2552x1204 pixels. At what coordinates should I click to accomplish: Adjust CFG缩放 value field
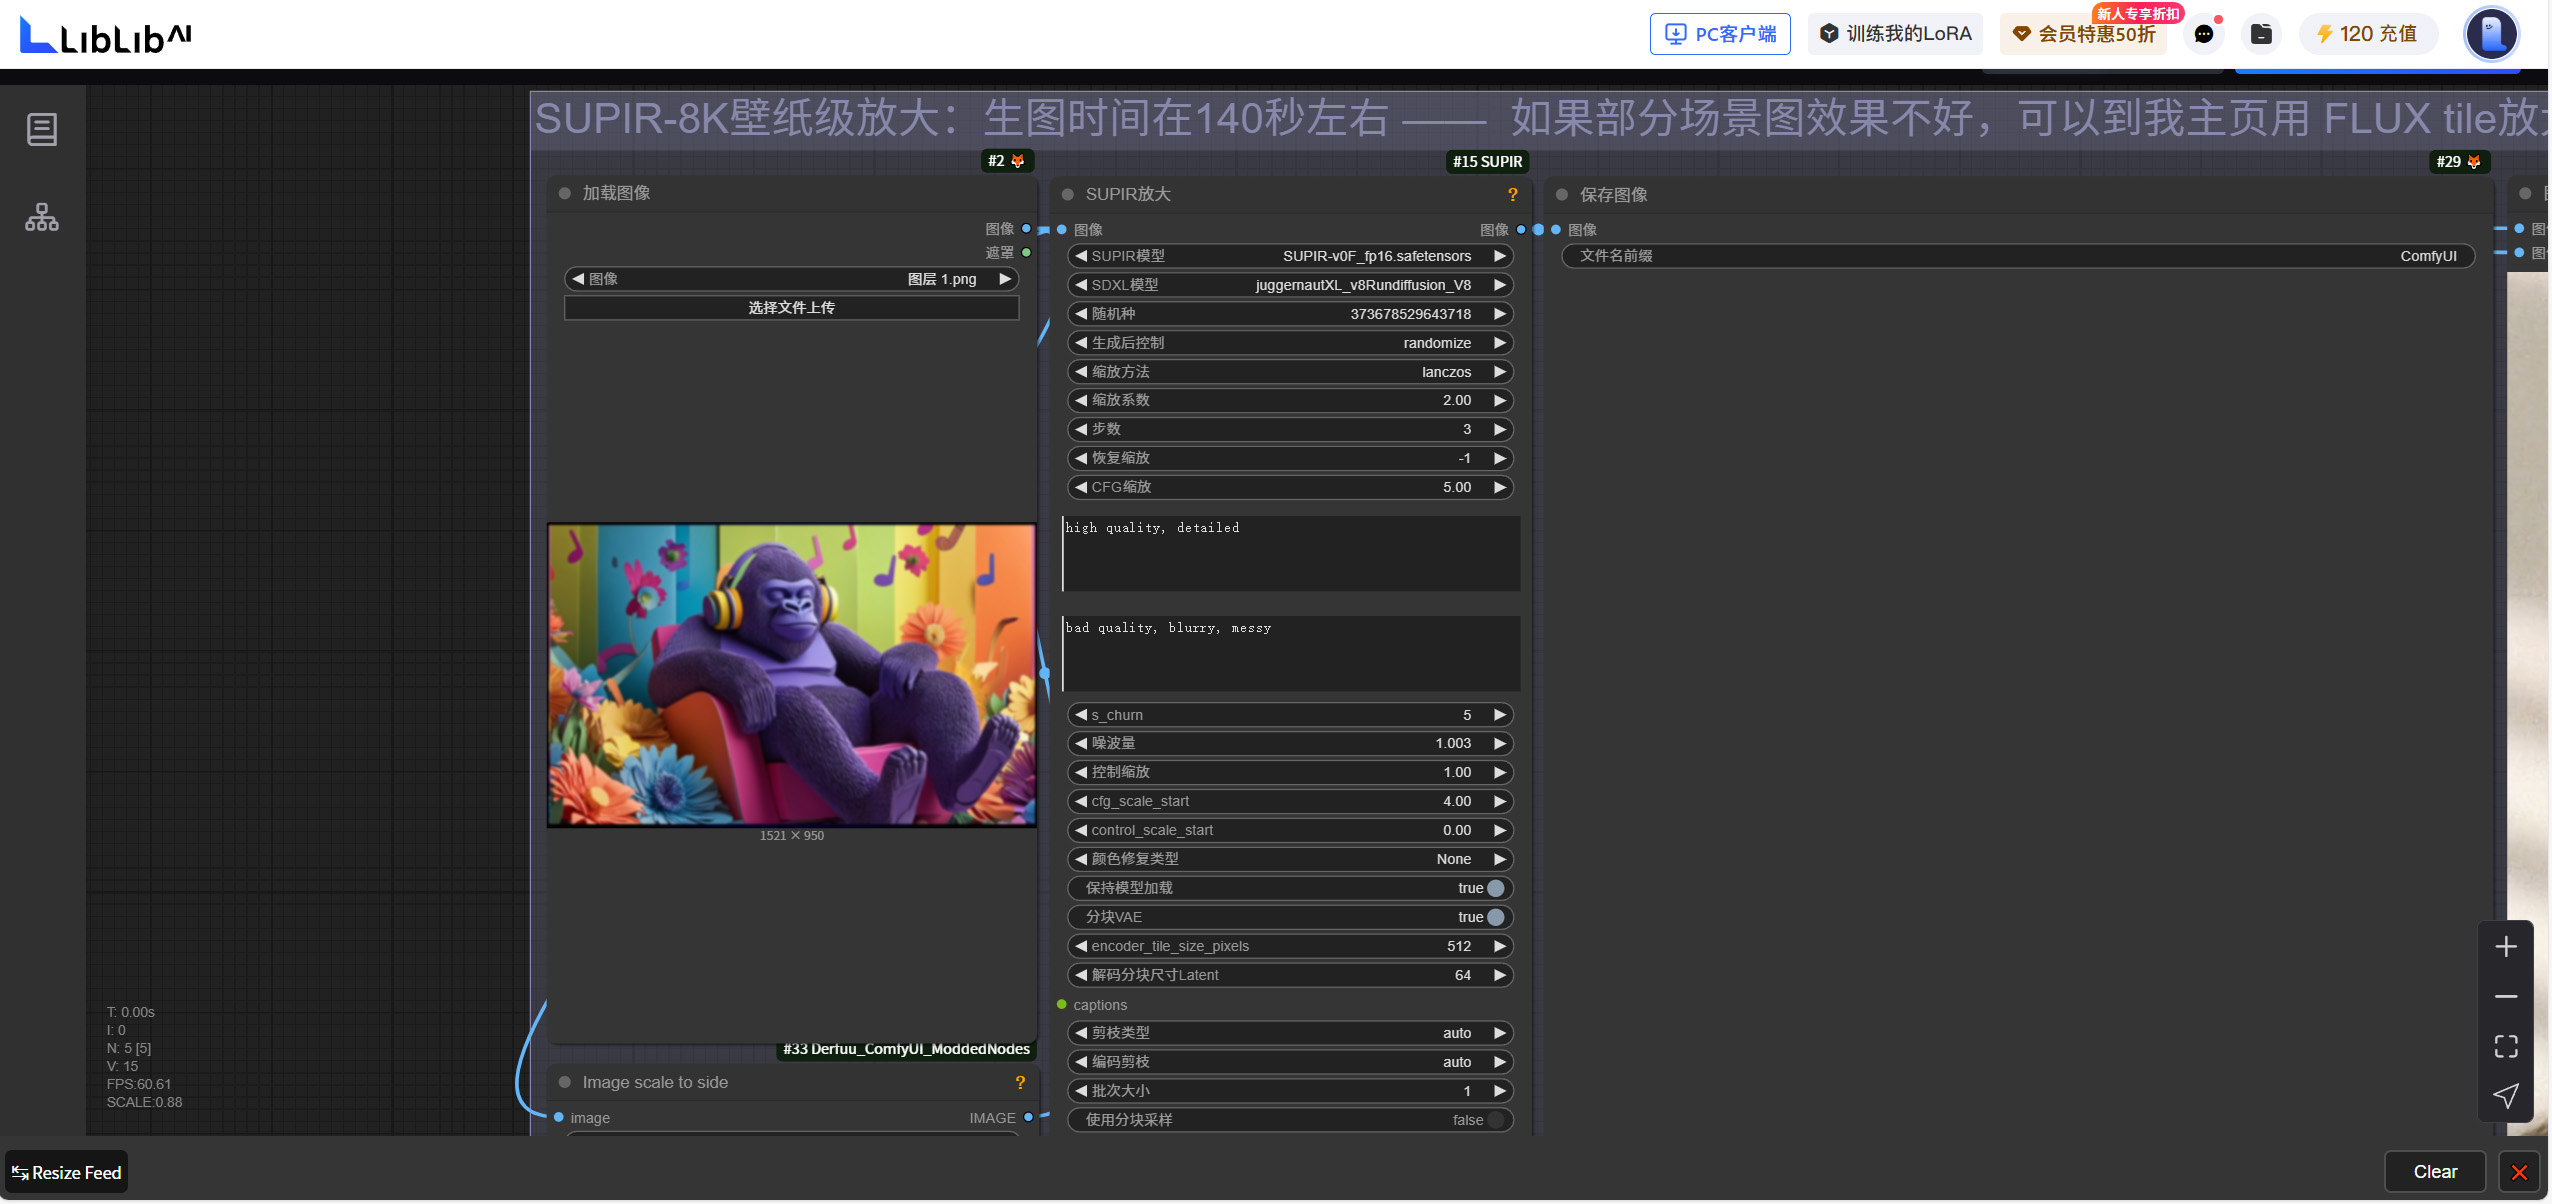coord(1290,487)
